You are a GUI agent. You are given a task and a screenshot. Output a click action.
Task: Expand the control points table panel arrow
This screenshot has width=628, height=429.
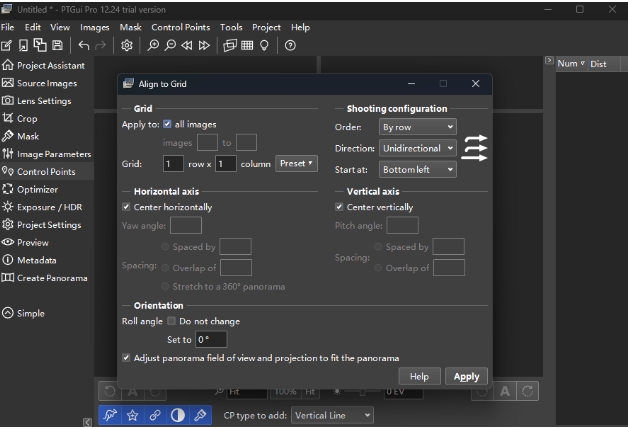point(549,60)
